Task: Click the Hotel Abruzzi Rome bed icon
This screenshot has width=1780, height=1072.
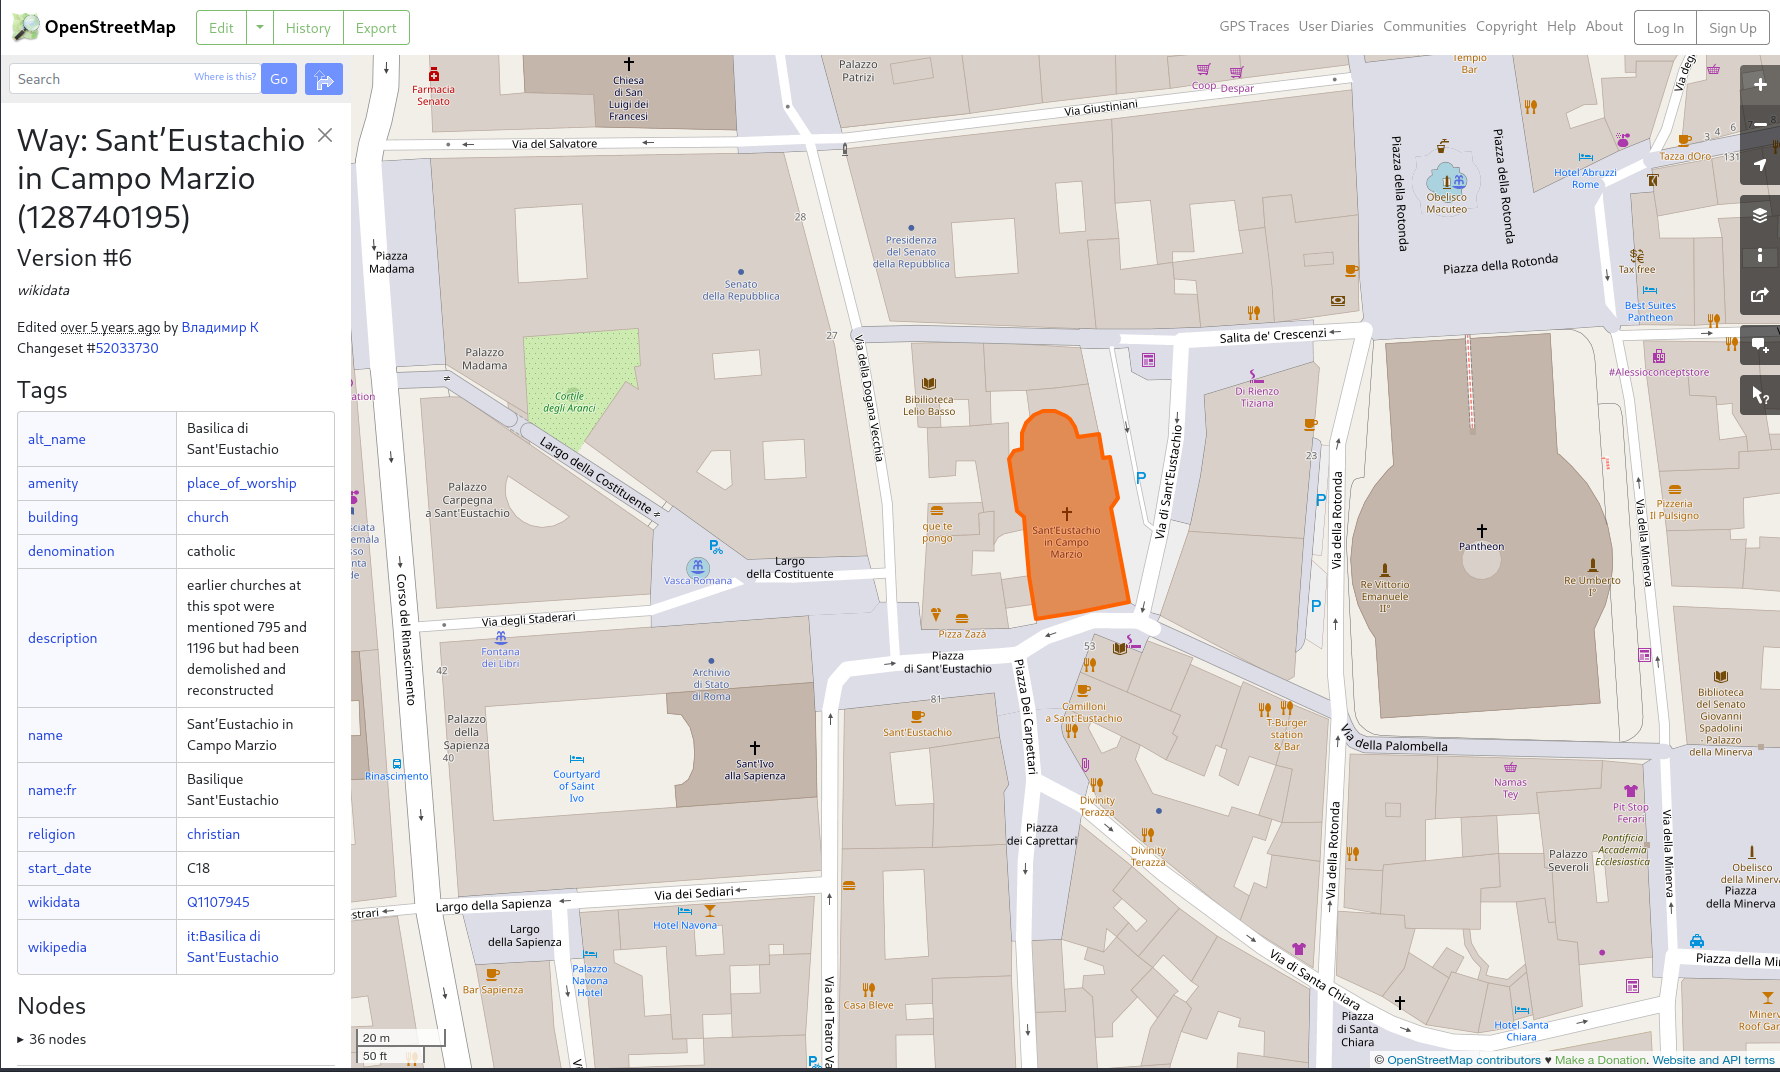Action: 1586,158
